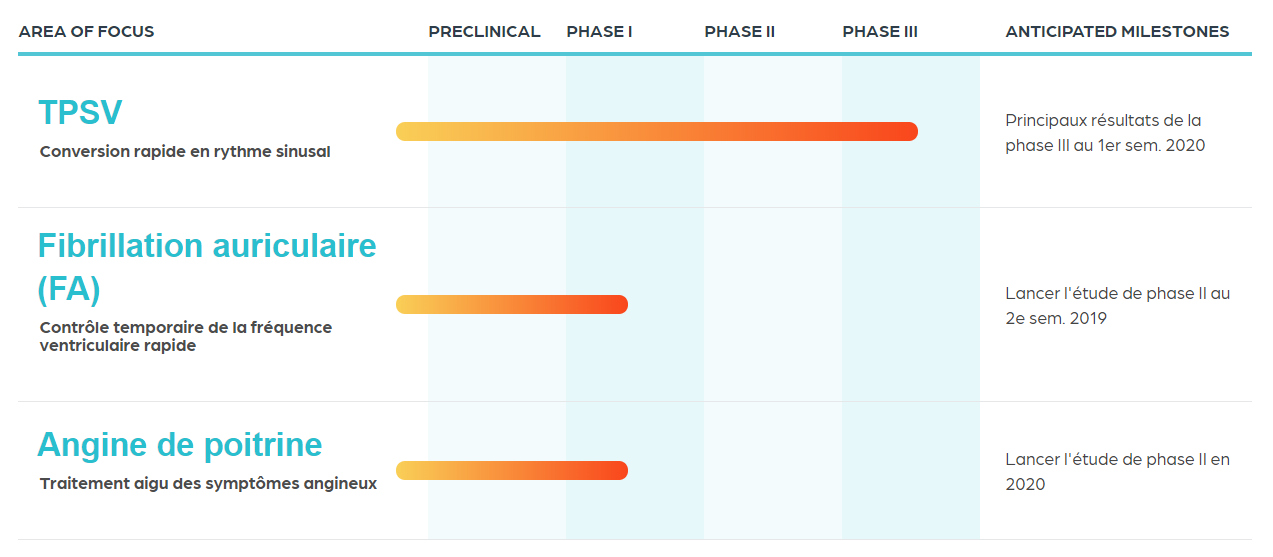The image size is (1273, 557).
Task: Click the TPSV progress bar
Action: click(657, 131)
